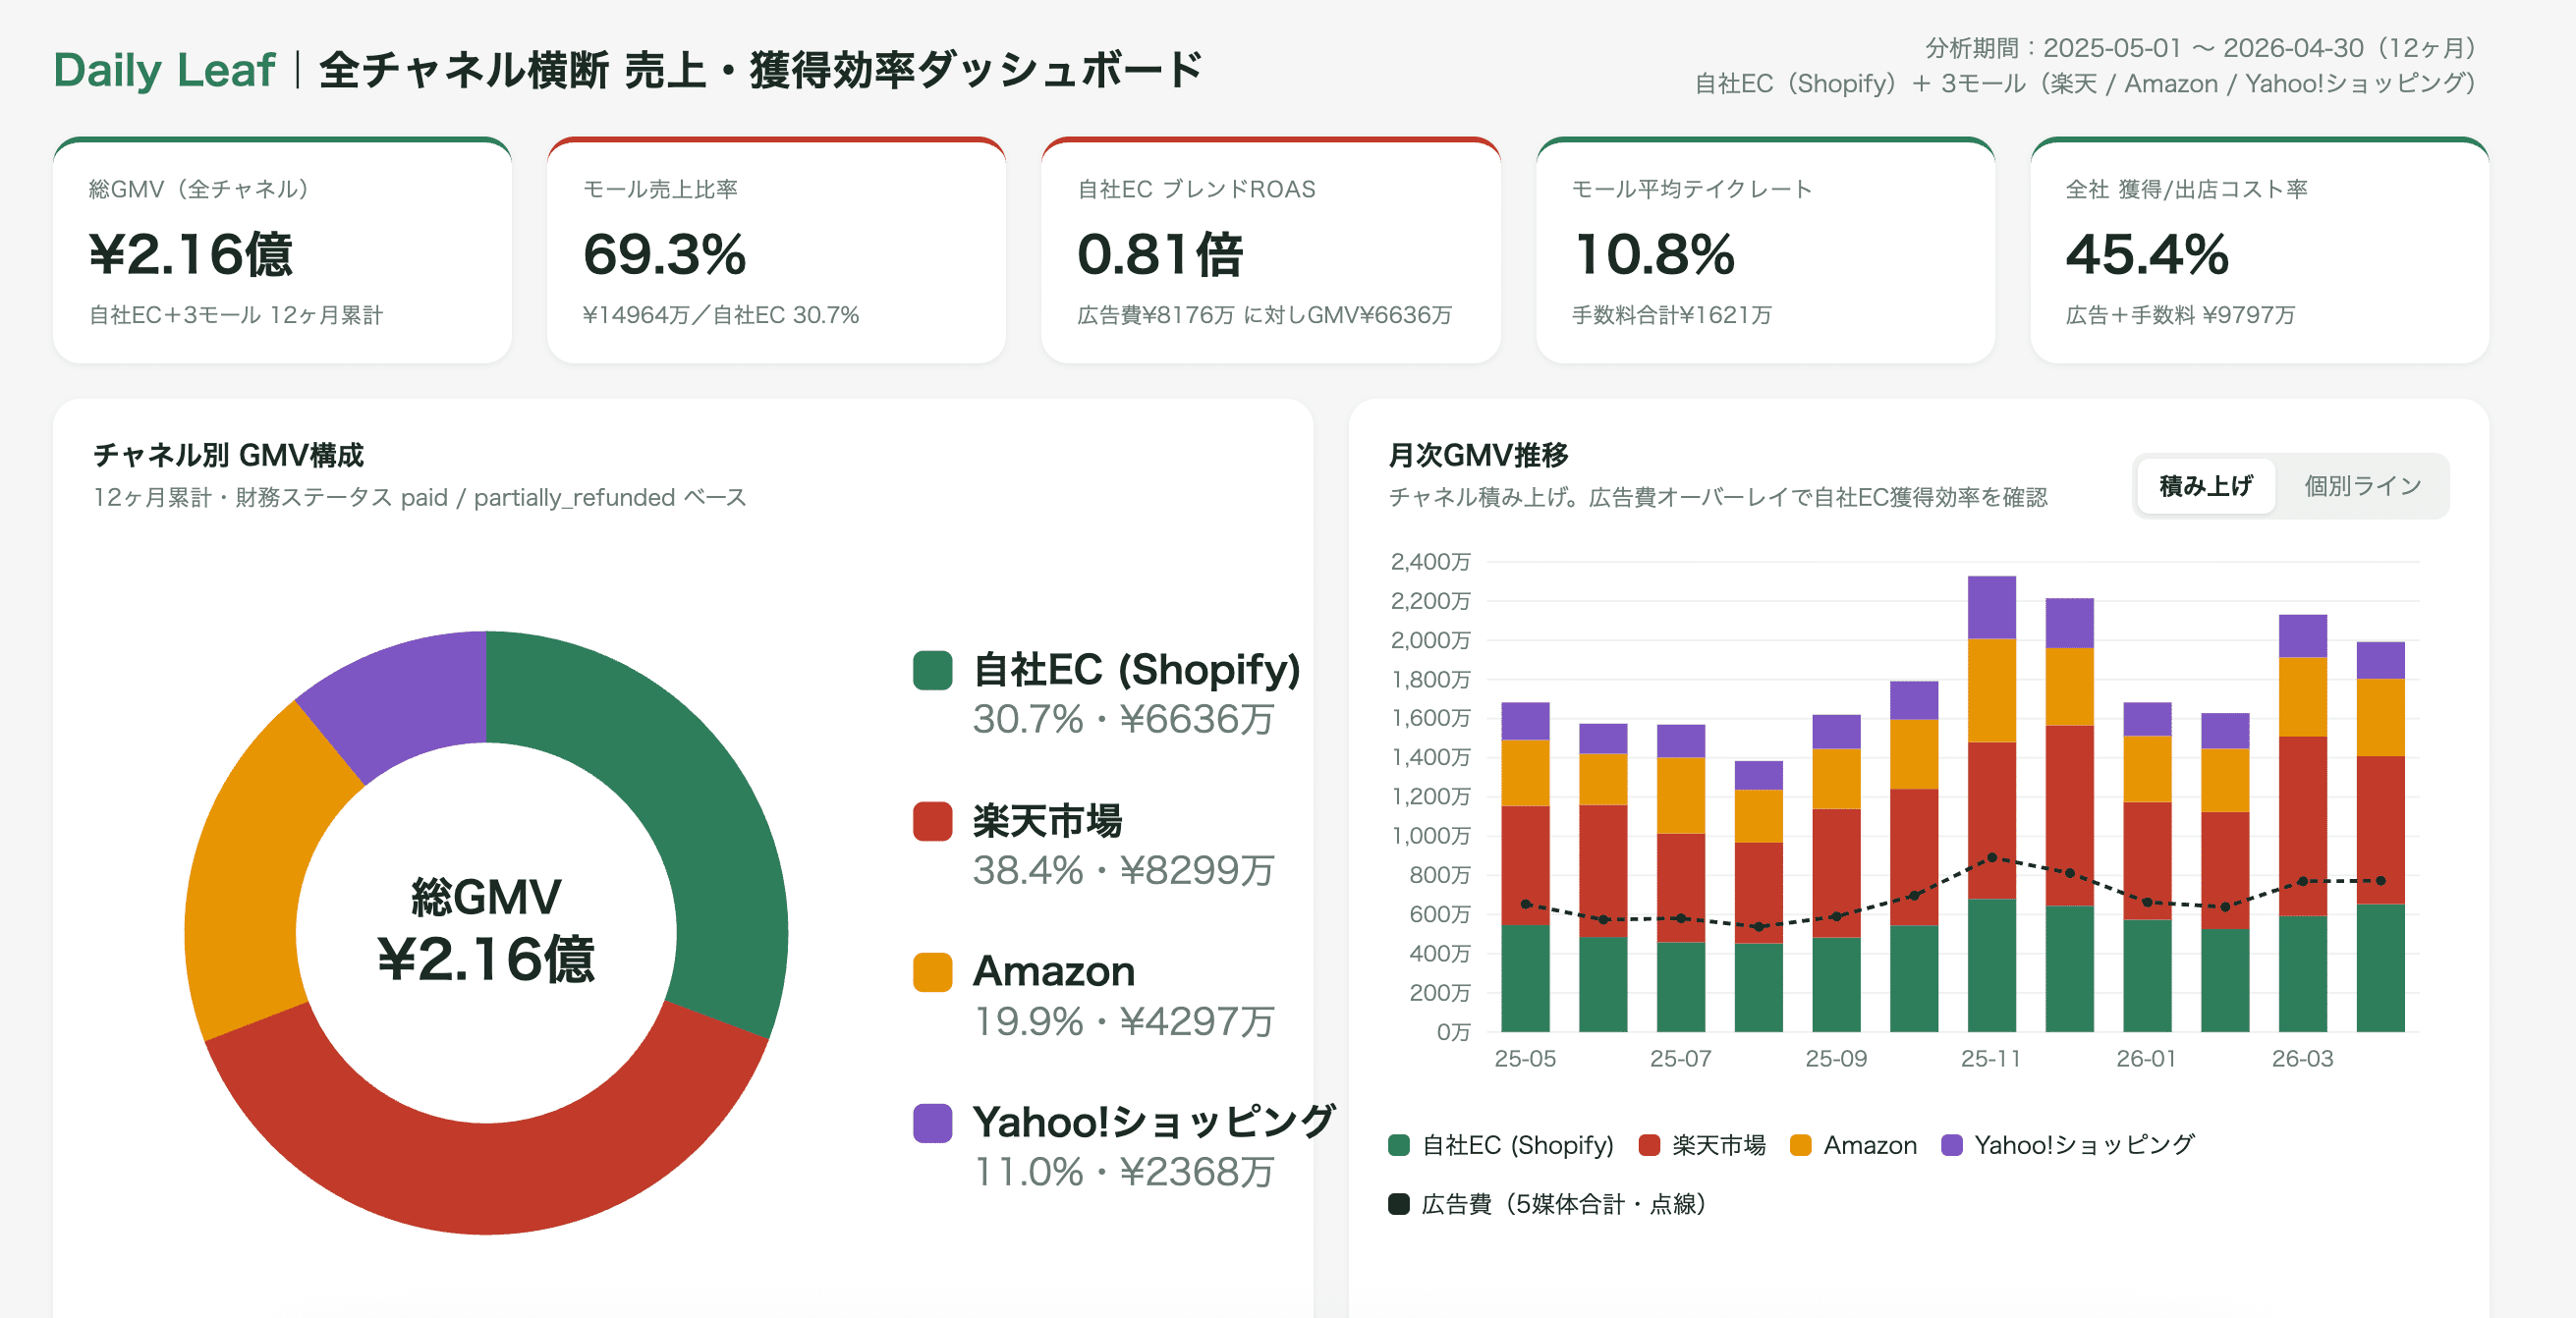This screenshot has height=1318, width=2576.
Task: Click purple Yahoo!ショッピング donut legend swatch
Action: pyautogui.click(x=932, y=1123)
